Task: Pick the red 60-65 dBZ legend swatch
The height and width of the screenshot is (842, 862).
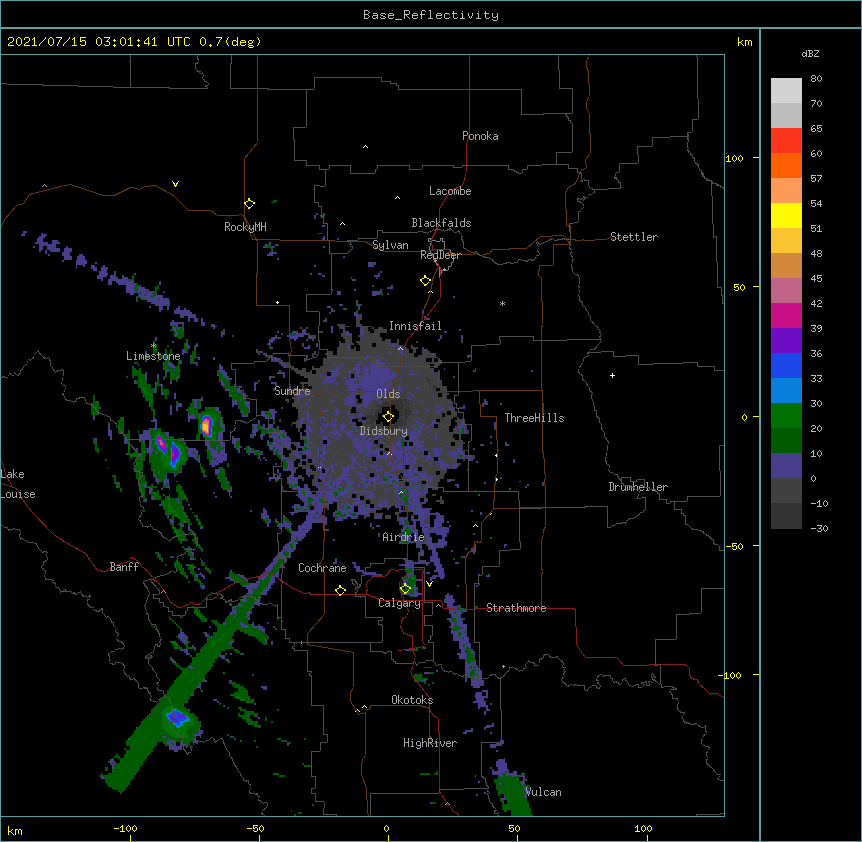Action: tap(786, 141)
